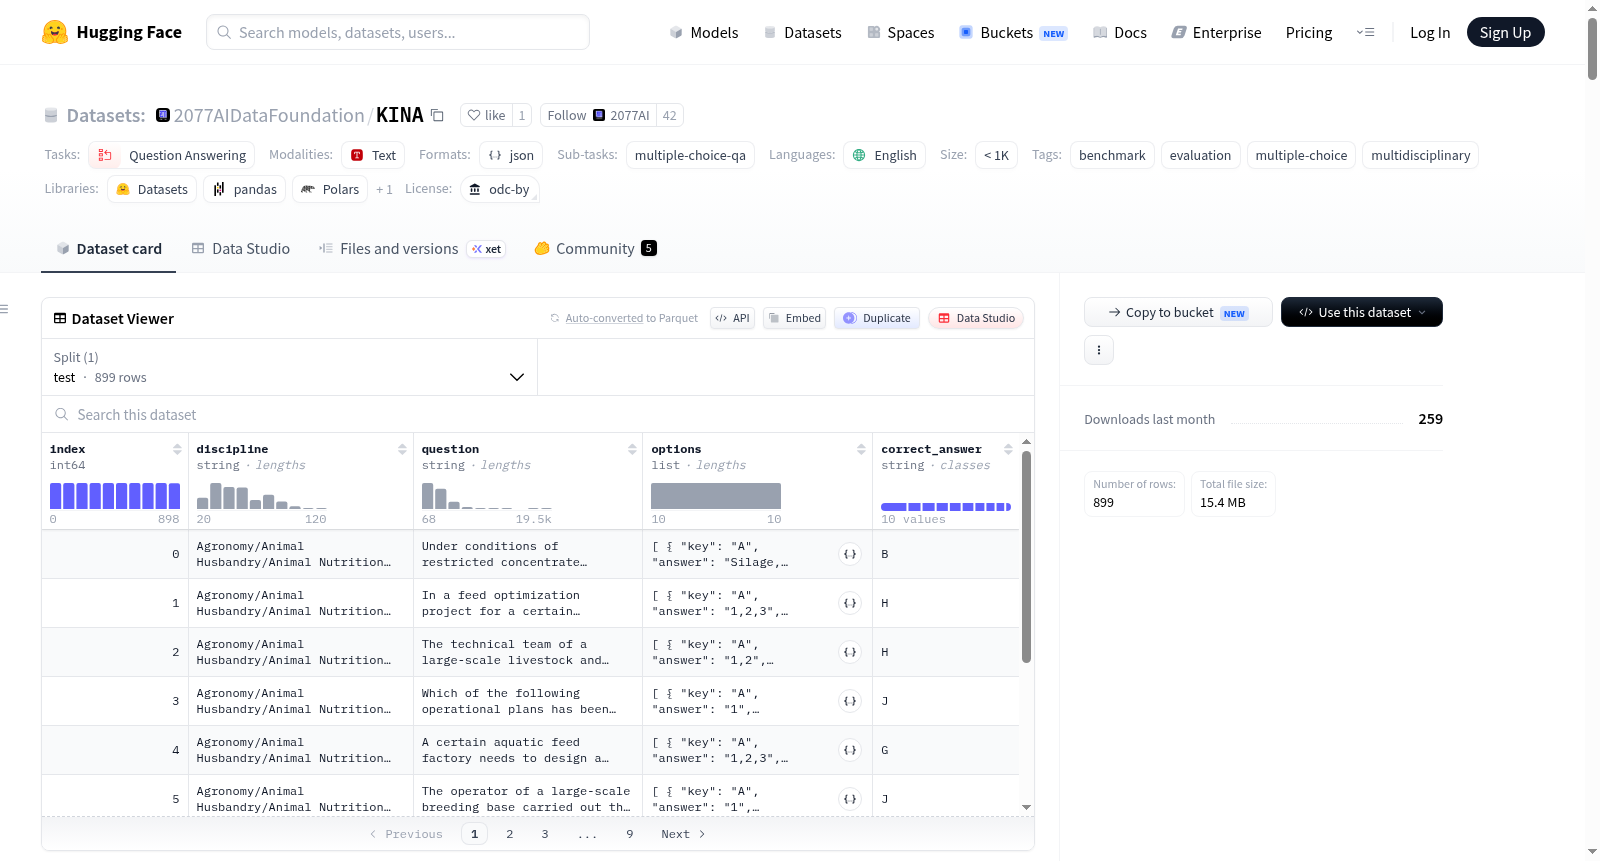
Task: Click the discipline lengths histogram
Action: 262,496
